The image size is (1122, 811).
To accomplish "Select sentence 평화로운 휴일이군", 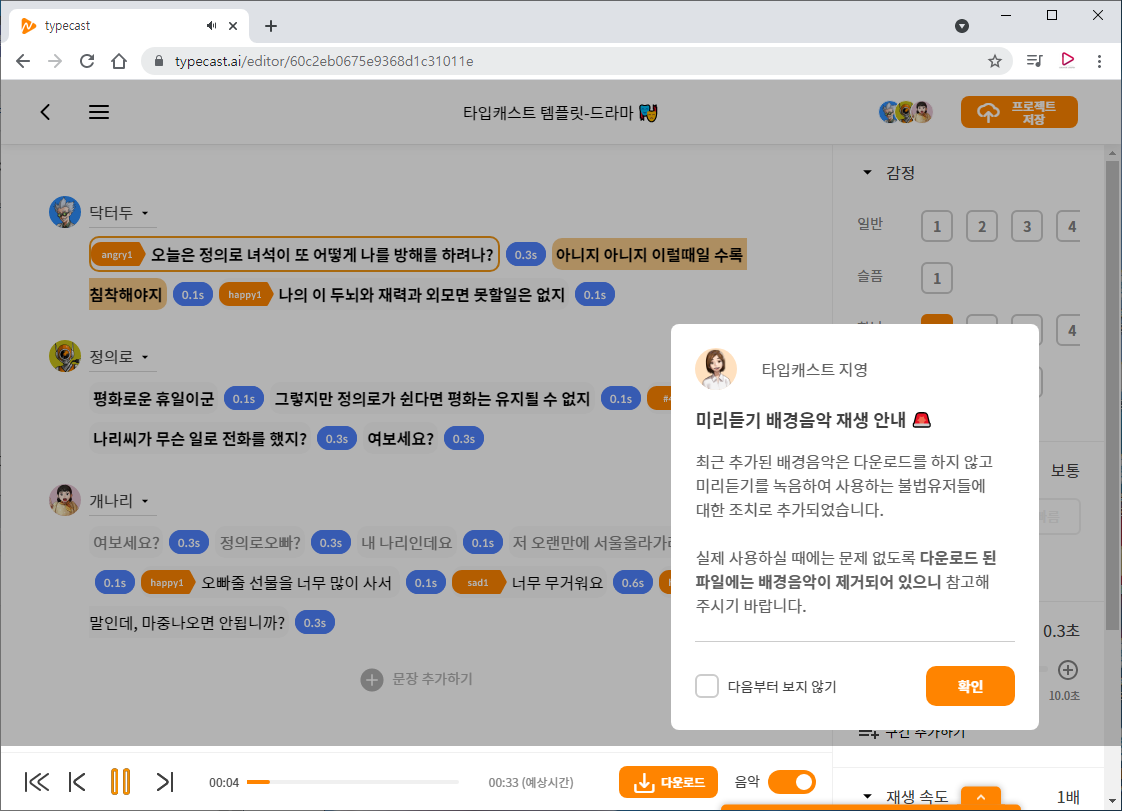I will point(154,399).
